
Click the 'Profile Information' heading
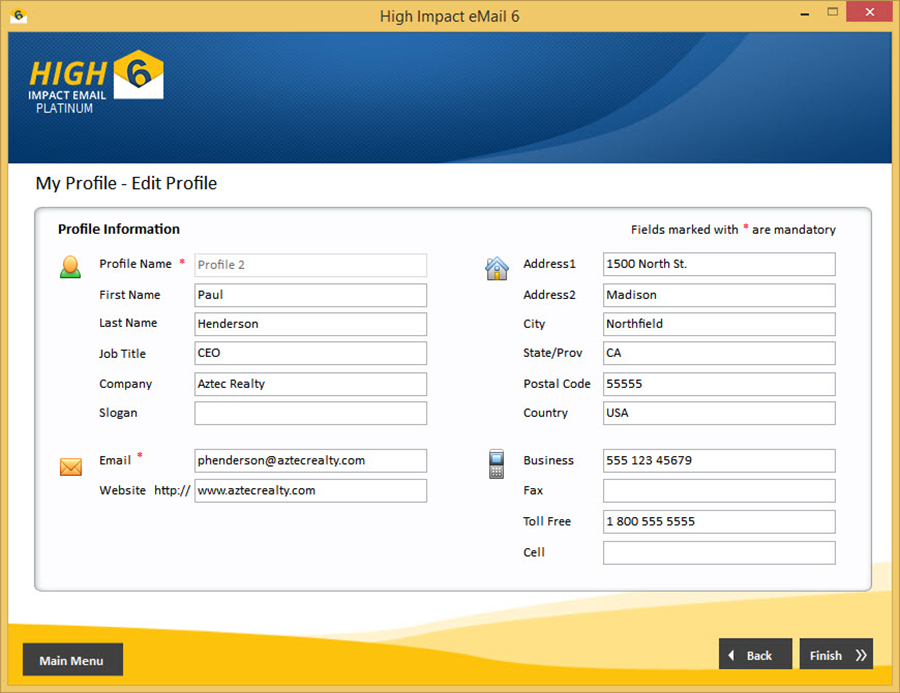[x=119, y=229]
